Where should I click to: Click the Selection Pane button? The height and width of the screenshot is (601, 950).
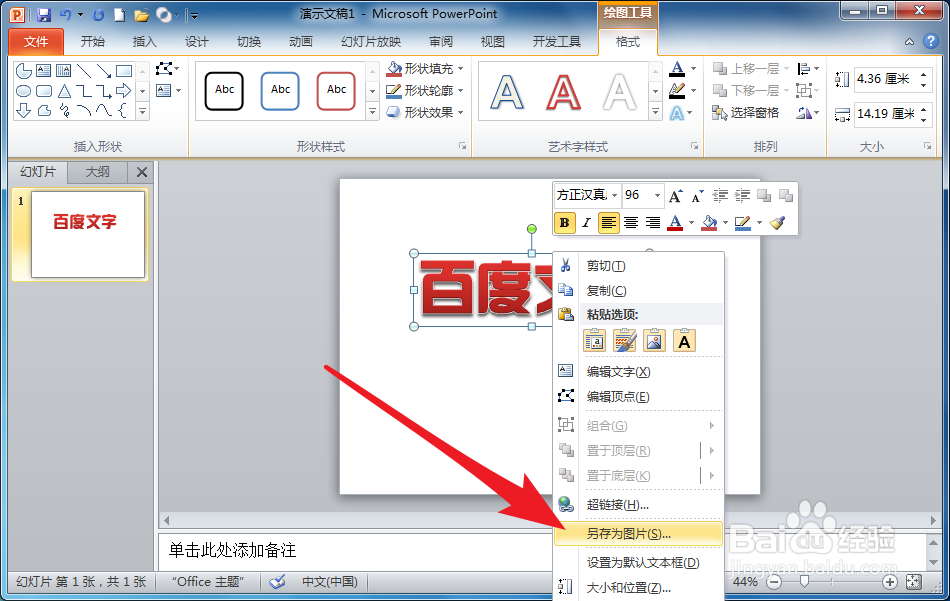[x=746, y=113]
